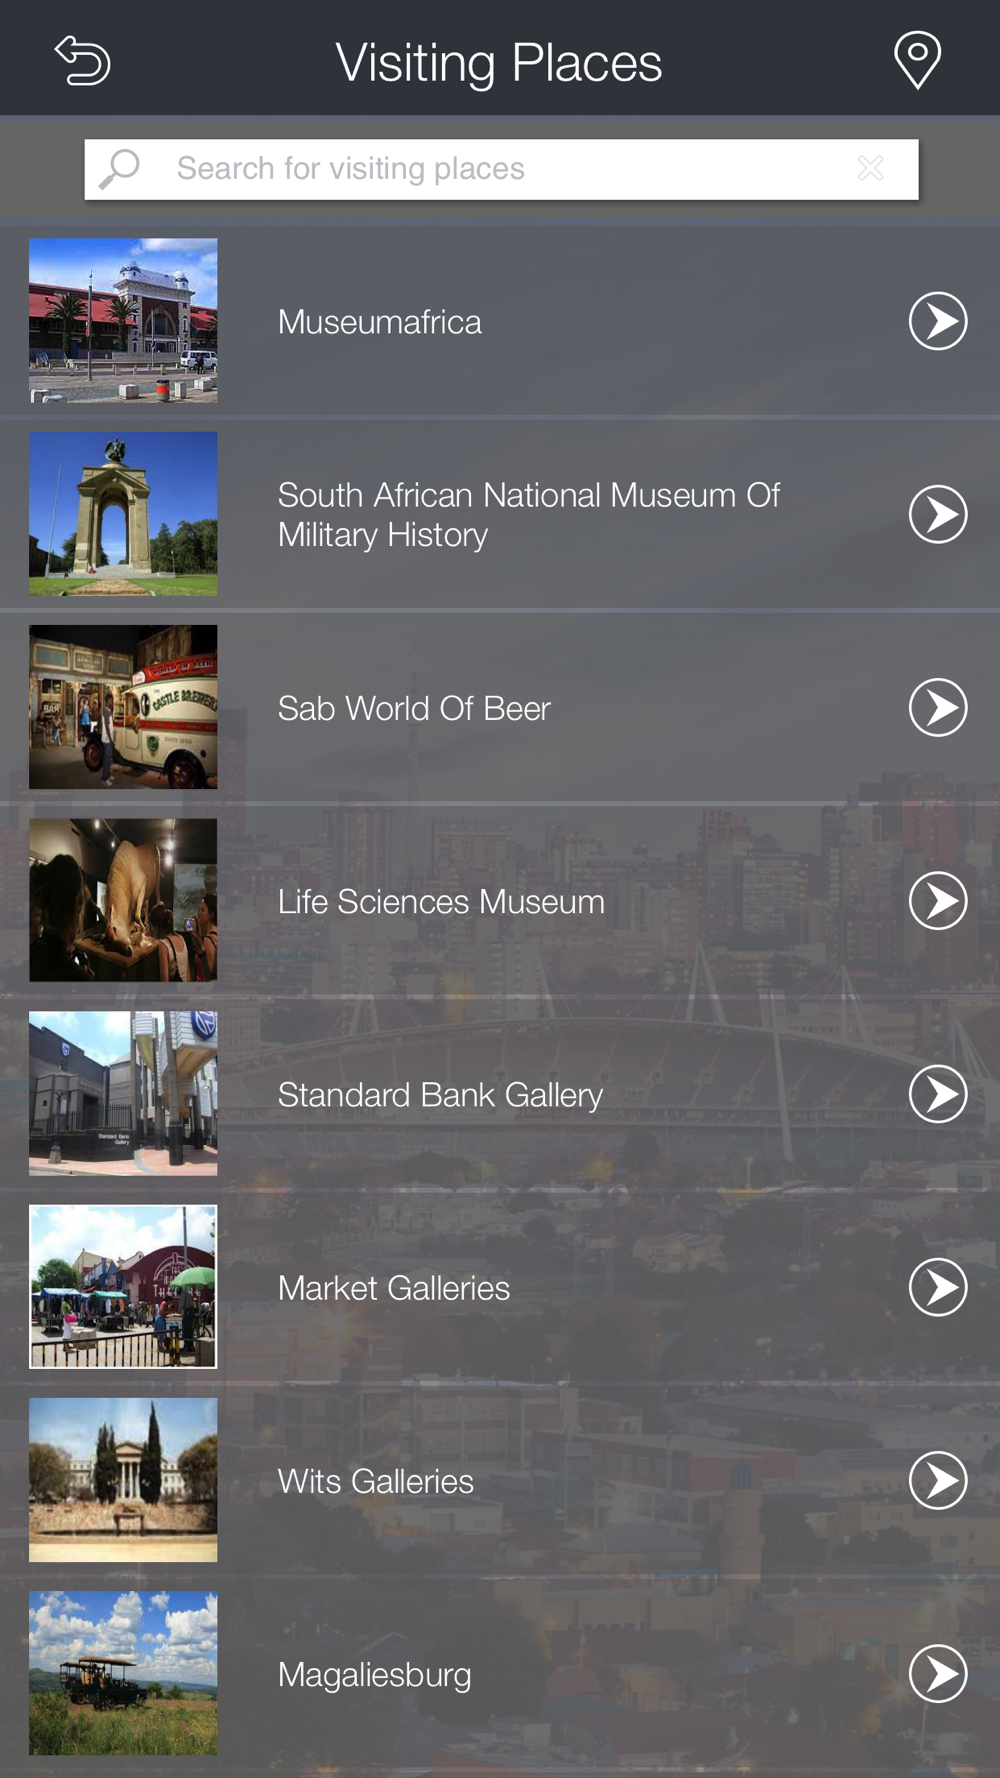Open Standard Bank Gallery arrow

[937, 1094]
